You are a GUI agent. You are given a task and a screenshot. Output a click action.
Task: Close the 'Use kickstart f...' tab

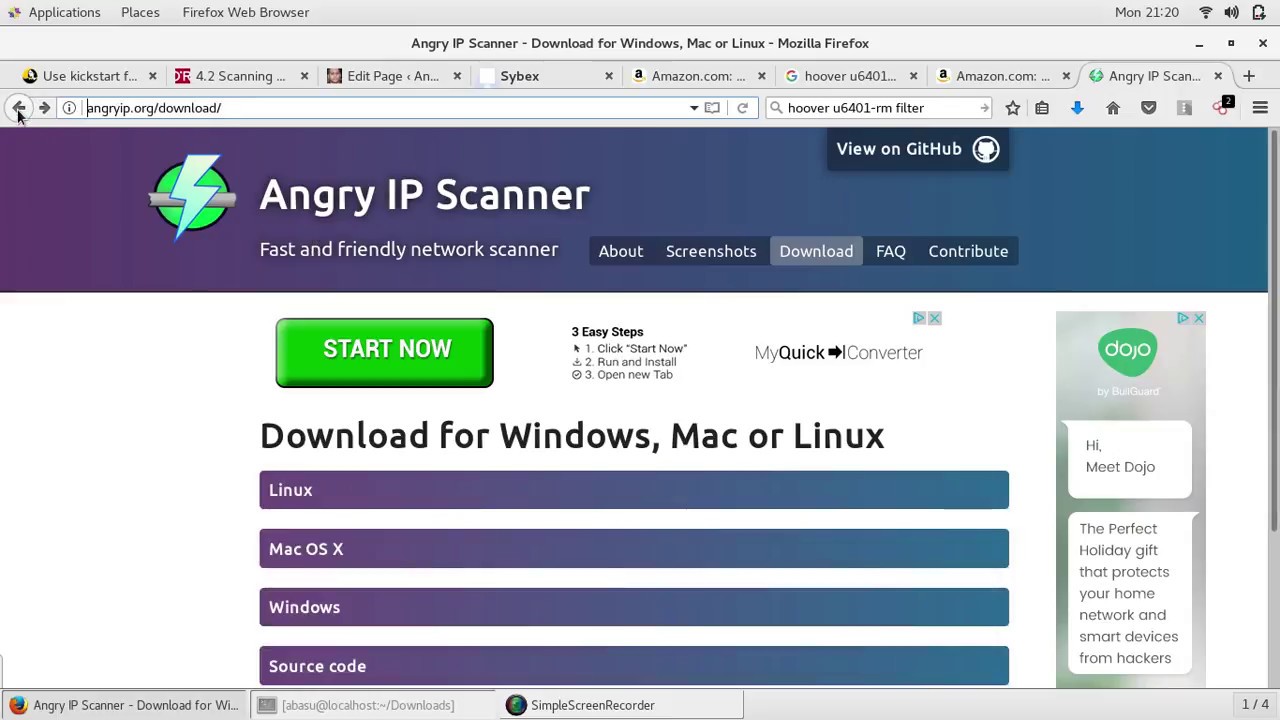pos(152,76)
